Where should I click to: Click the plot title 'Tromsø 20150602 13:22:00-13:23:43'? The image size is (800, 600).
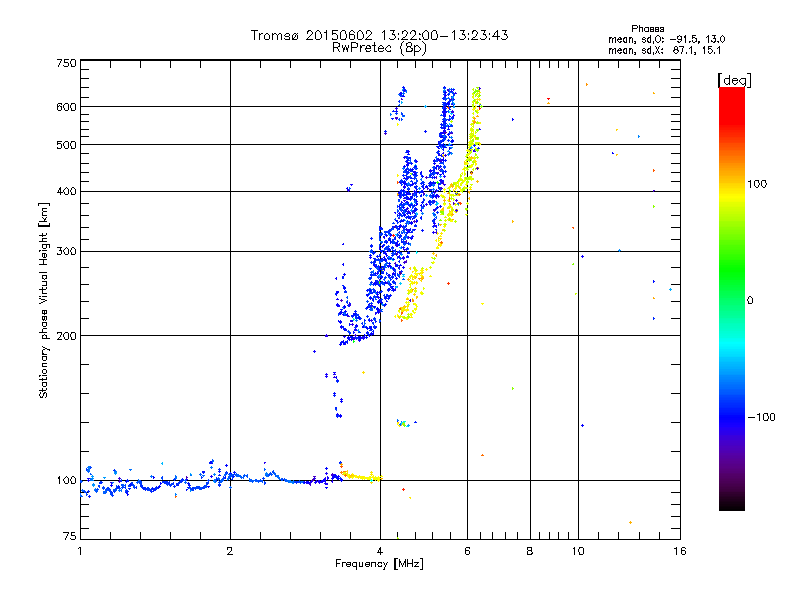coord(379,35)
